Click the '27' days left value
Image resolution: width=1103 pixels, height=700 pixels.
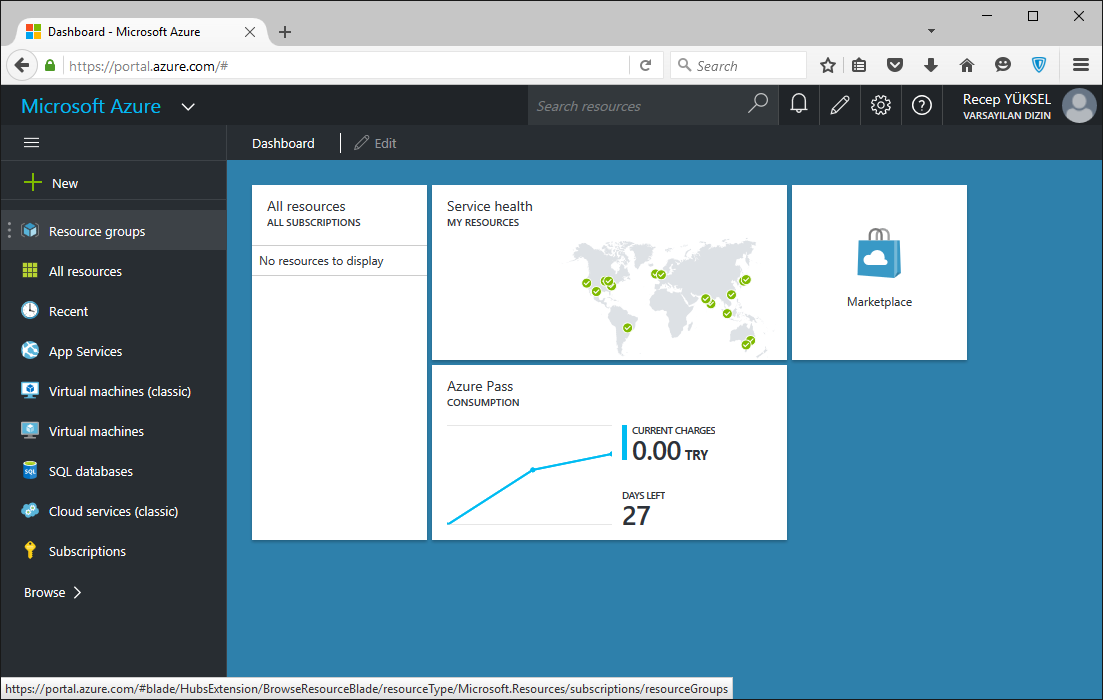[x=636, y=516]
